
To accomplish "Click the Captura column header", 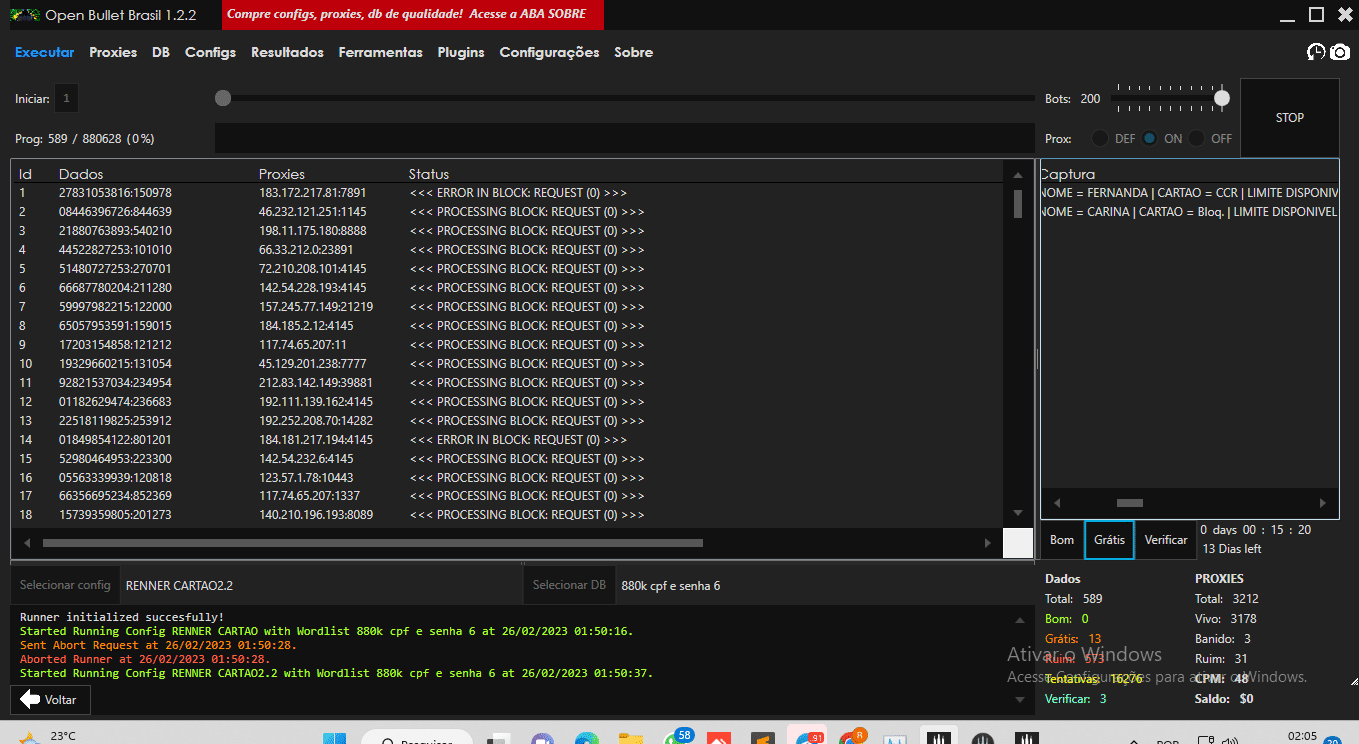I will 1068,174.
